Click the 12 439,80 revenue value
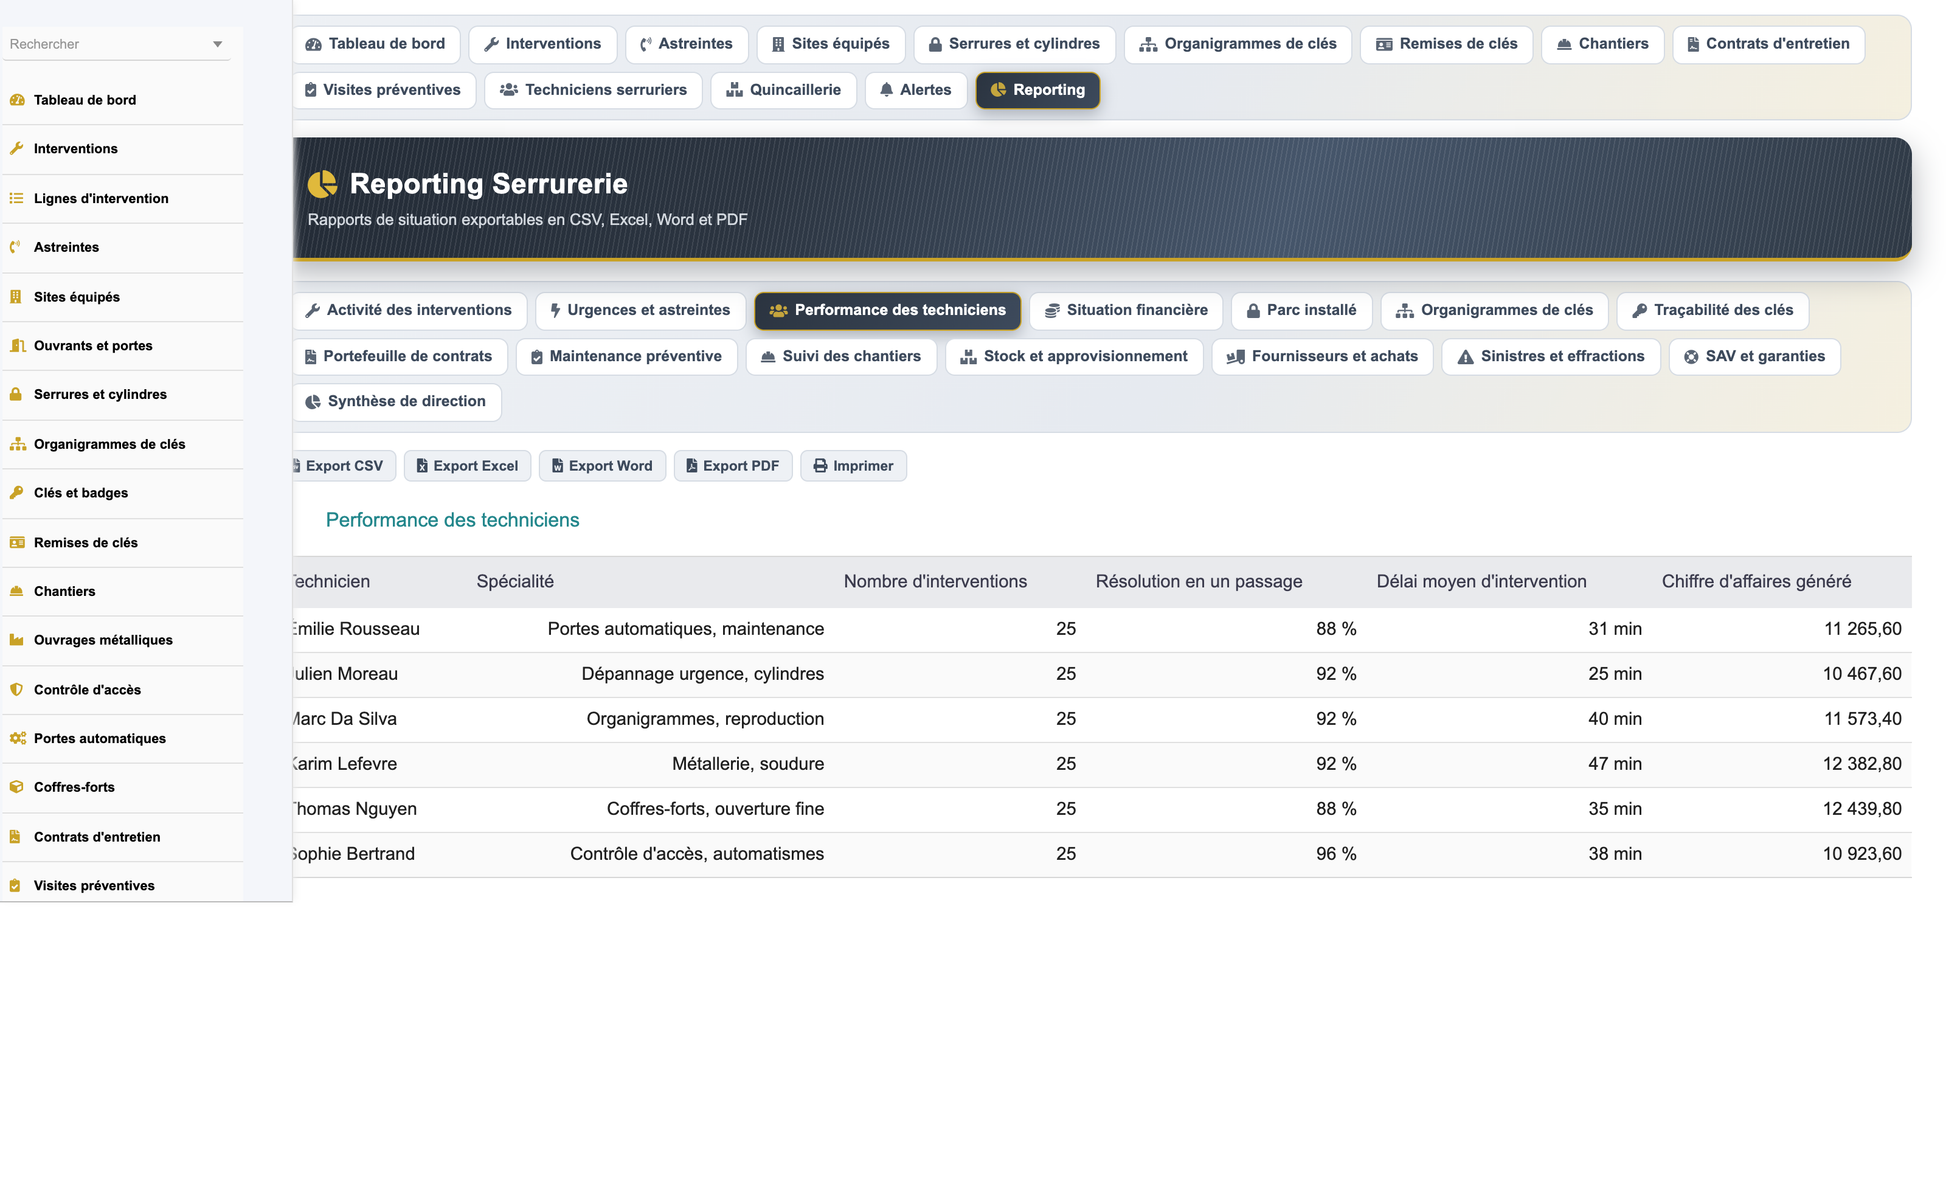This screenshot has width=1946, height=1204. click(x=1862, y=809)
